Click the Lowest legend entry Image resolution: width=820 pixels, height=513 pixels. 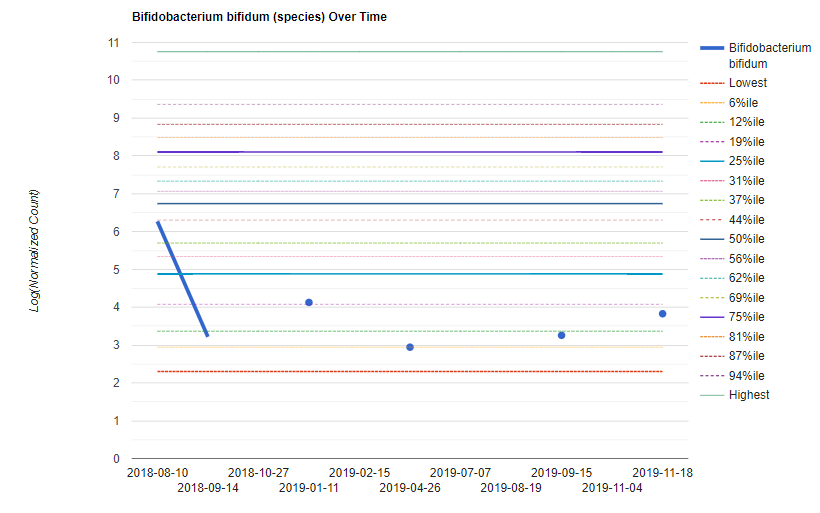pyautogui.click(x=748, y=83)
